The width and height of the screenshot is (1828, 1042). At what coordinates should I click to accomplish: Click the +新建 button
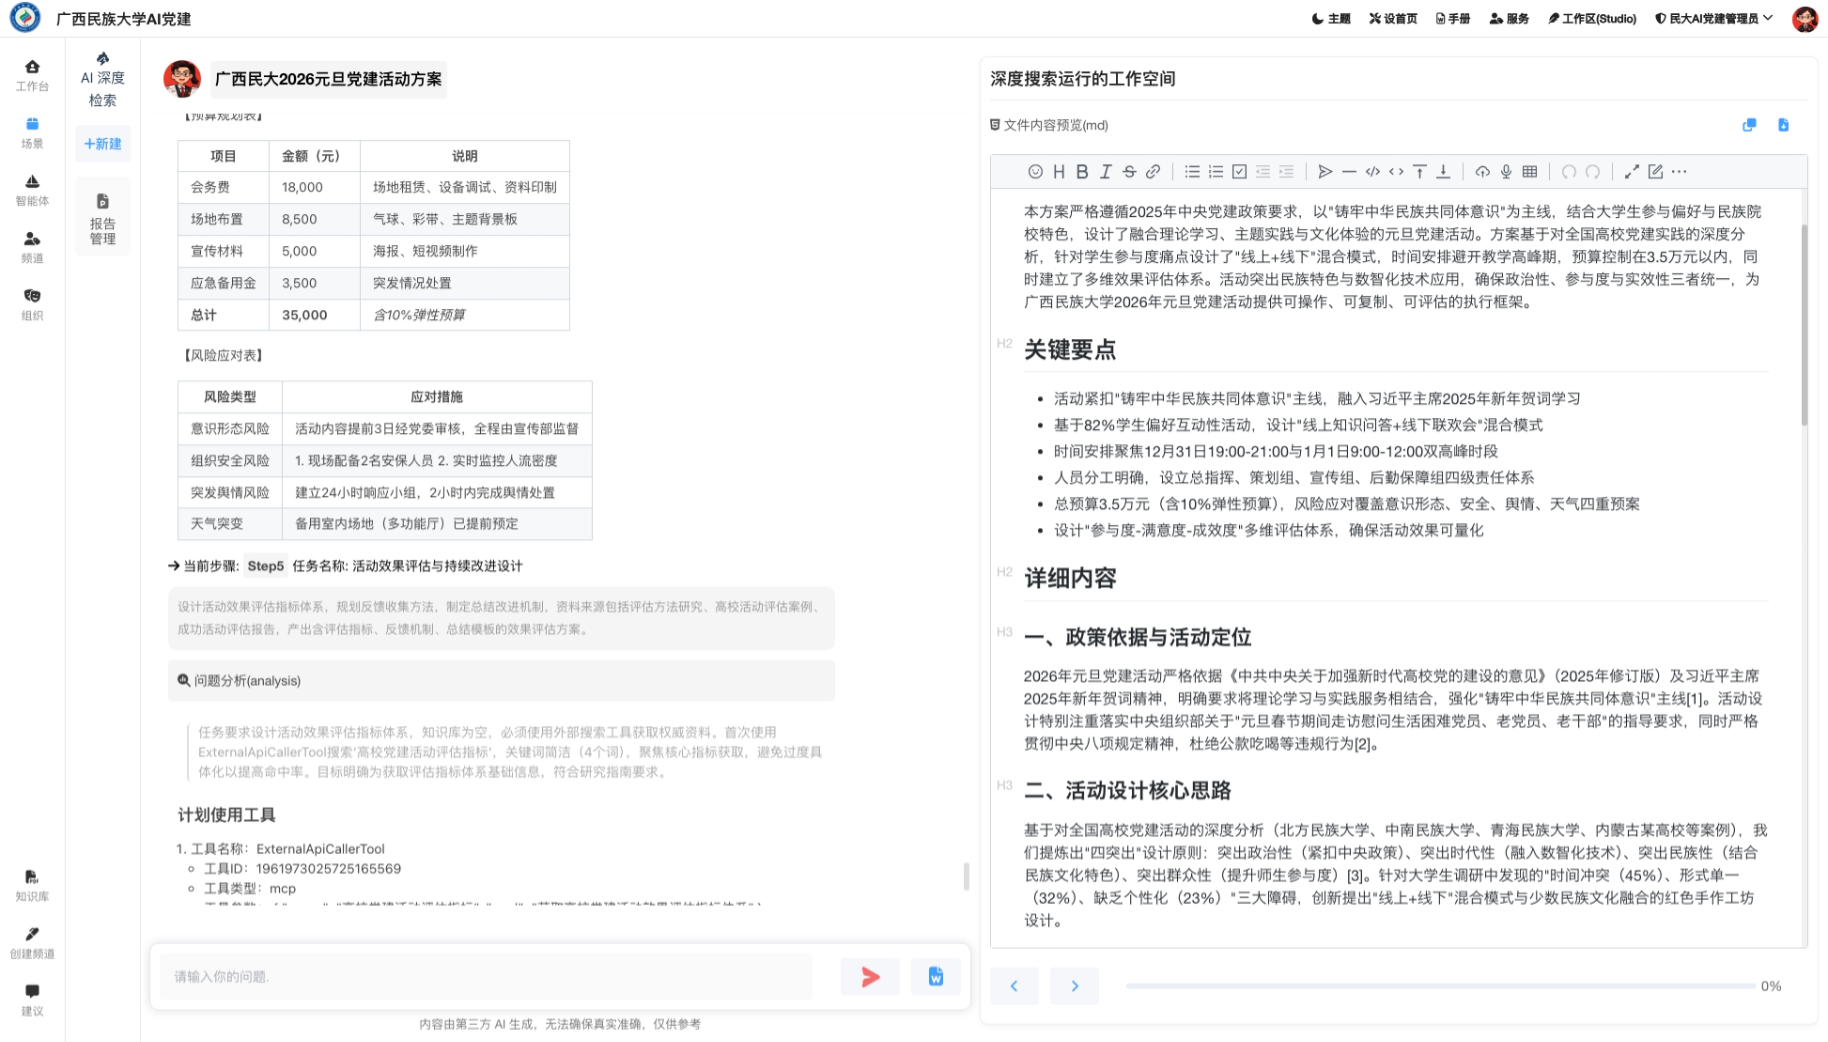pyautogui.click(x=103, y=144)
